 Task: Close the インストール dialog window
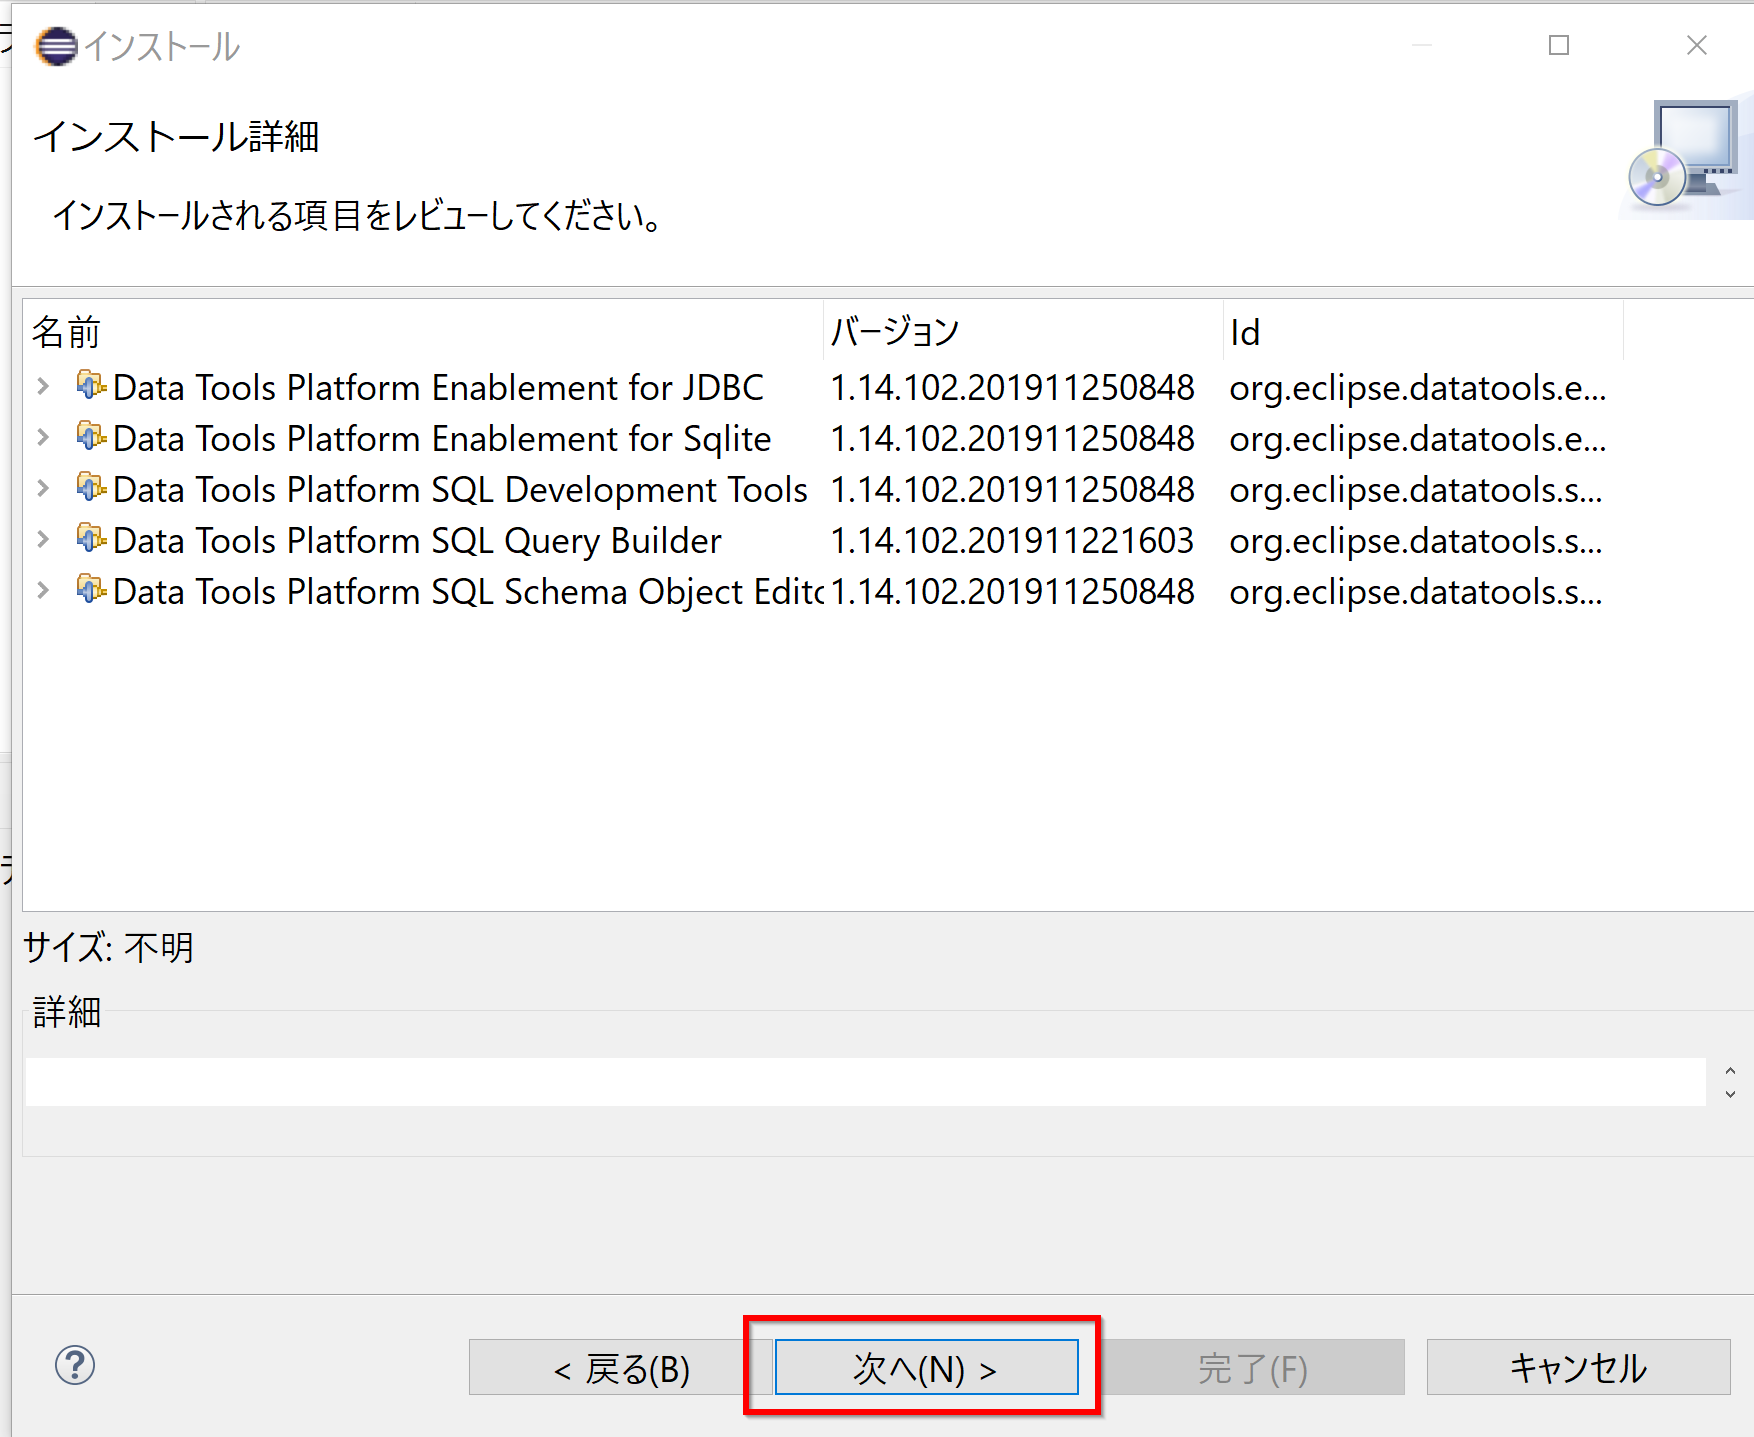pos(1696,45)
